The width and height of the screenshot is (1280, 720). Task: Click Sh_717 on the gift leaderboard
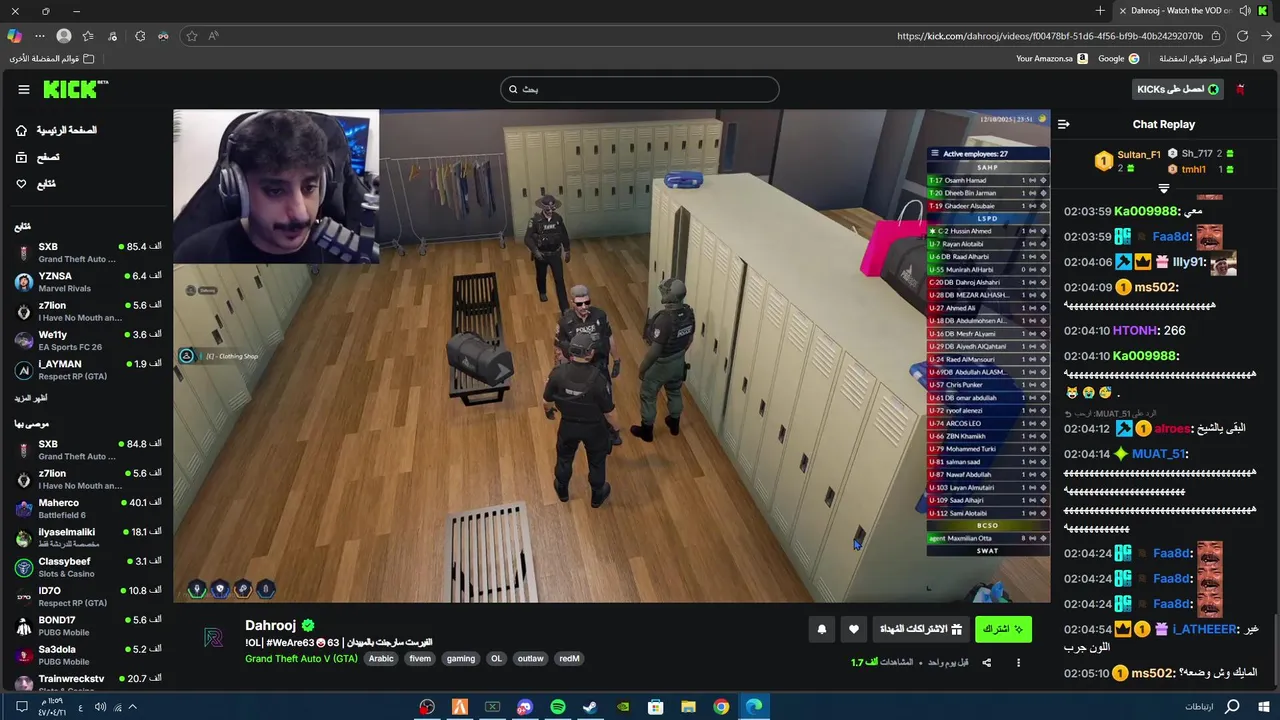pyautogui.click(x=1197, y=153)
